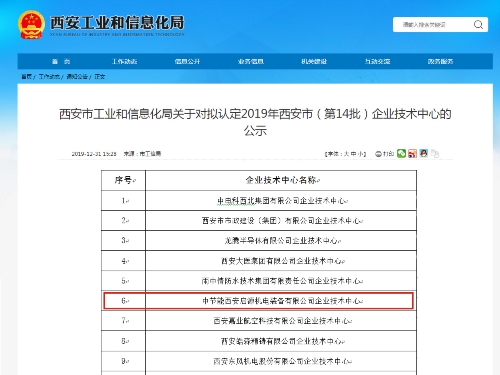Image resolution: width=500 pixels, height=375 pixels.
Task: Open the 互动交流 navigation menu item
Action: [x=377, y=61]
